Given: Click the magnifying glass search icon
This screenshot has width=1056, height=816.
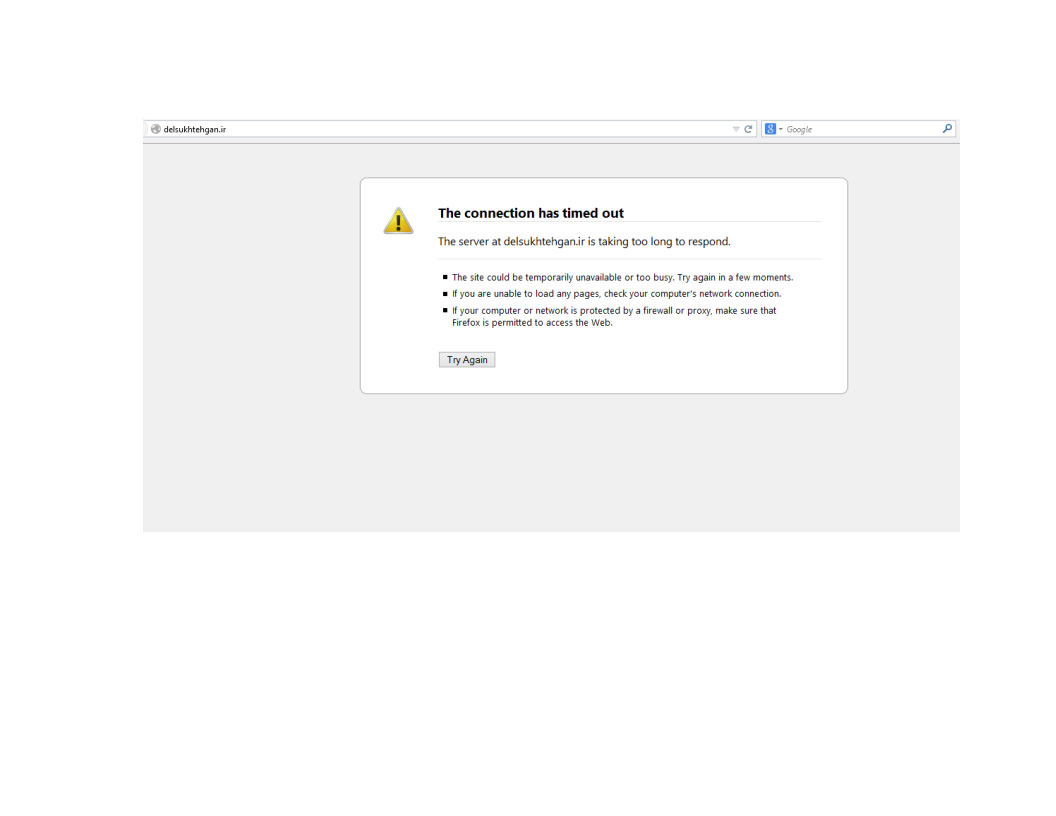Looking at the screenshot, I should [x=947, y=128].
